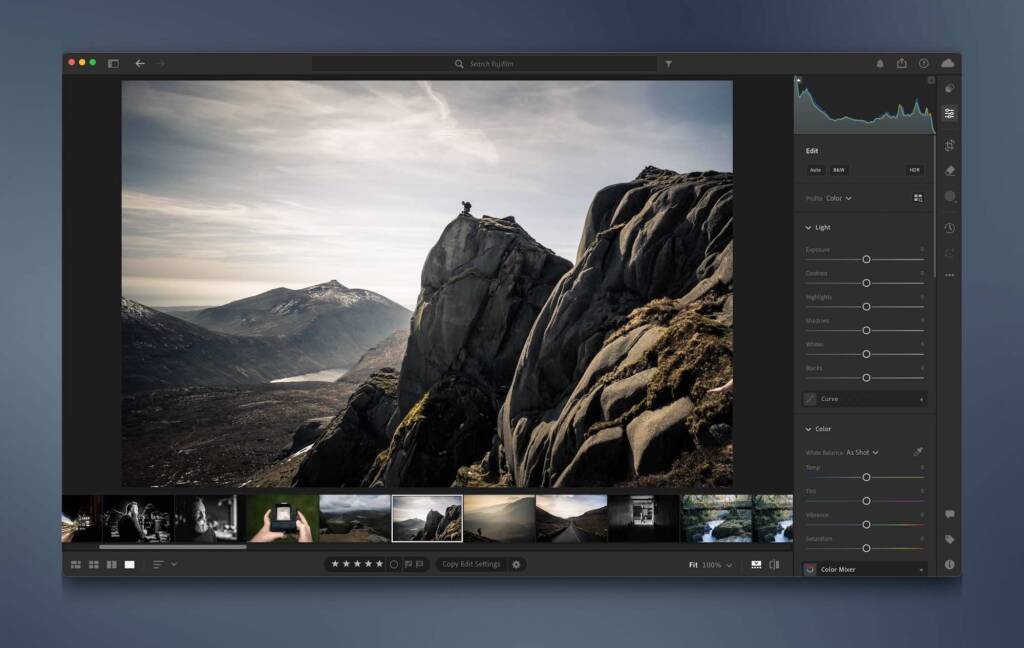Open the Crop and Rotate tool
This screenshot has width=1024, height=648.
point(949,146)
